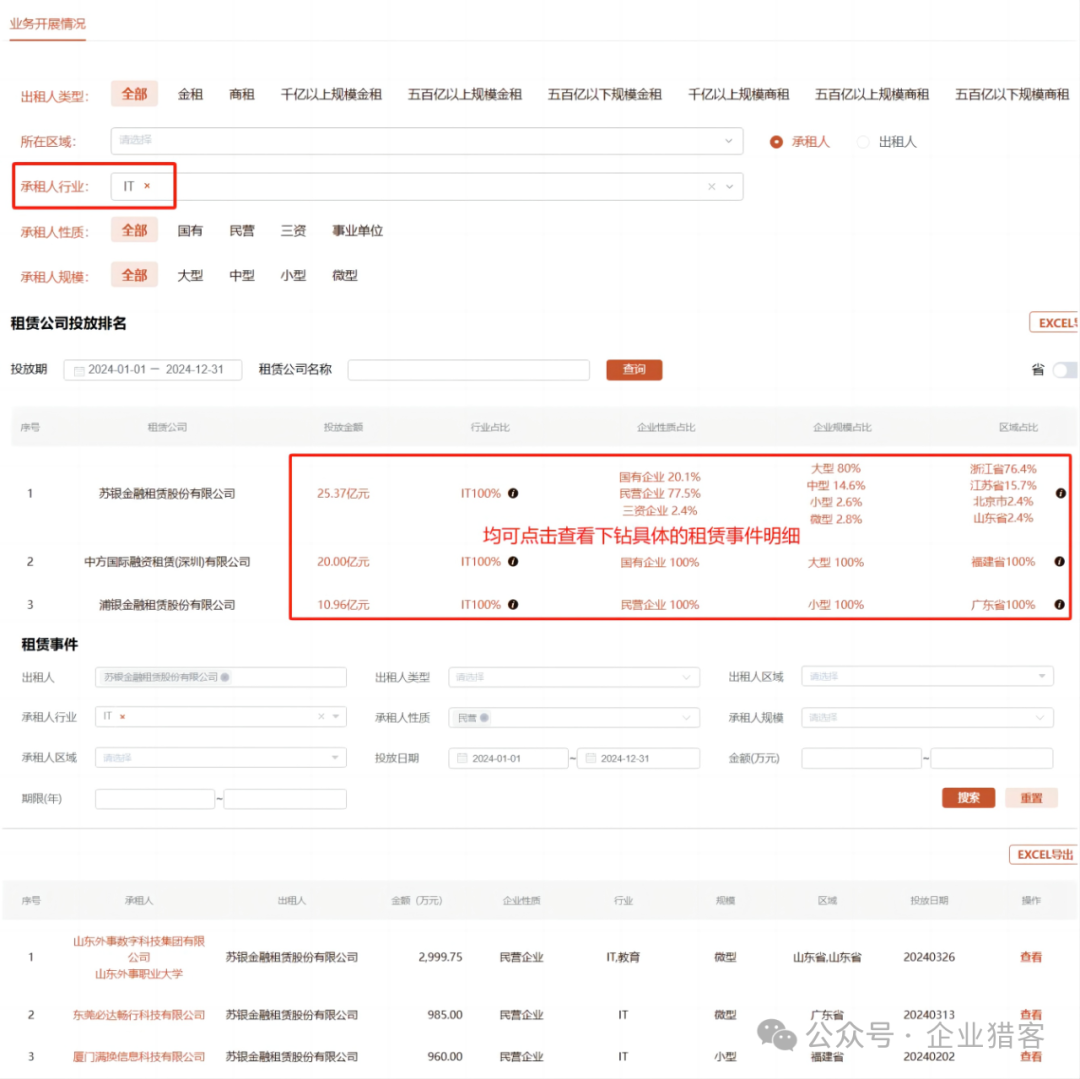Remove the IT tag in 承租人行业 filter
This screenshot has height=1079, width=1080.
147,186
